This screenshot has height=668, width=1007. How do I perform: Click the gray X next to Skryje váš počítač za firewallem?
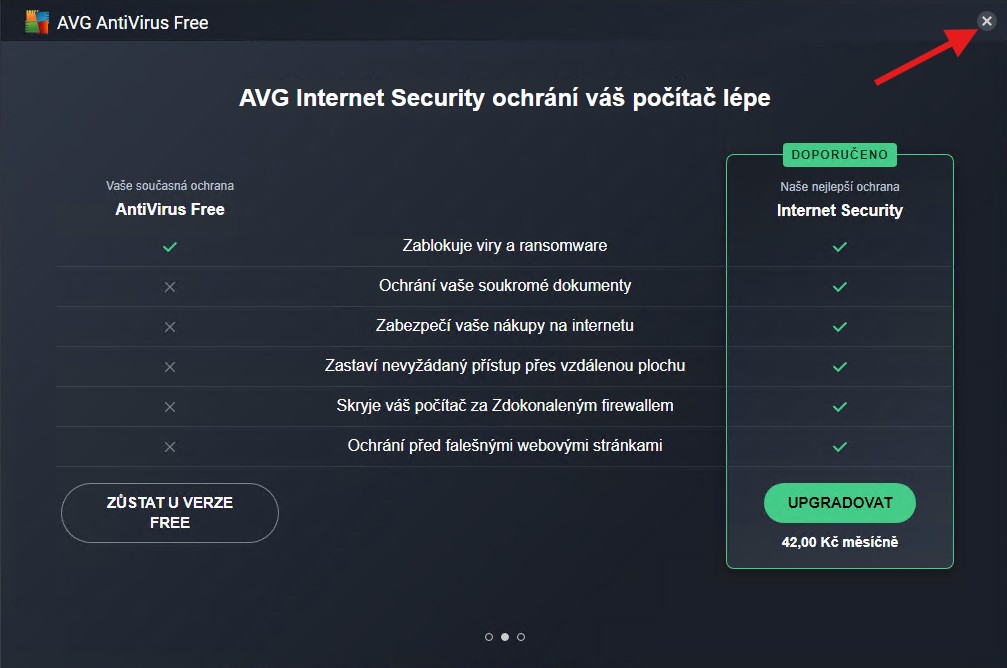[170, 406]
